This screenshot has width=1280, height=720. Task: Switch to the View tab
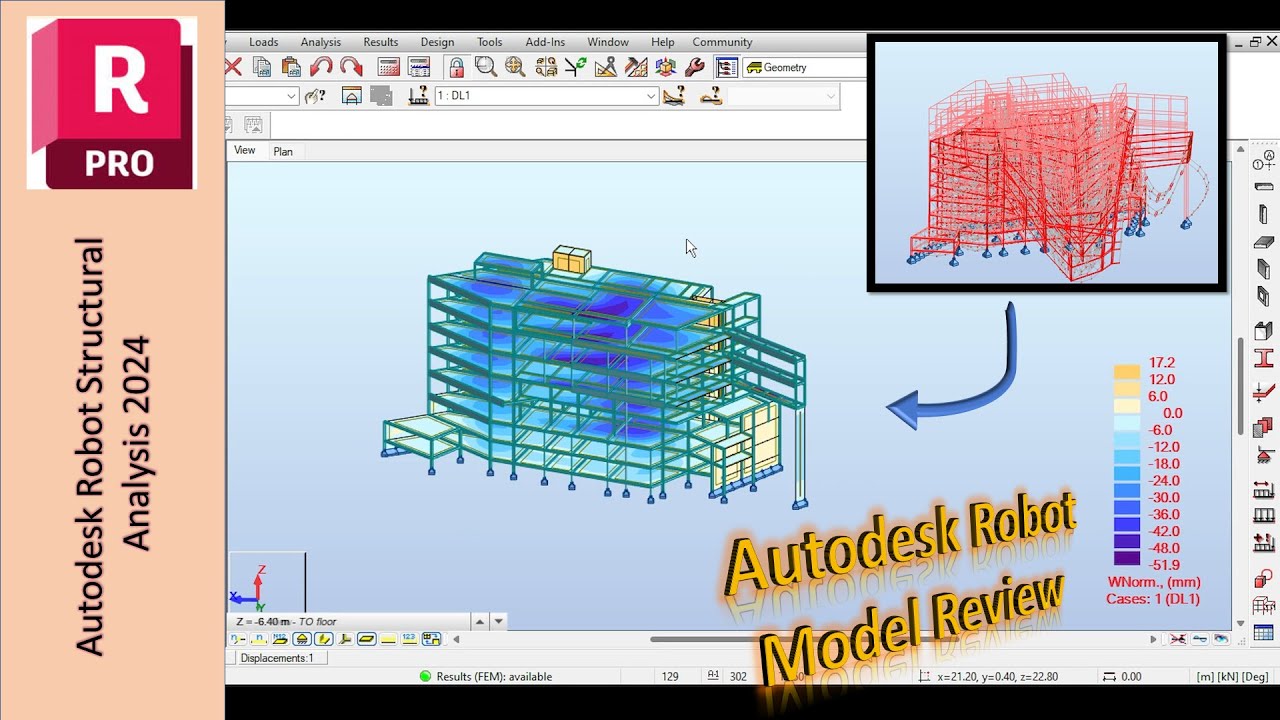(245, 150)
